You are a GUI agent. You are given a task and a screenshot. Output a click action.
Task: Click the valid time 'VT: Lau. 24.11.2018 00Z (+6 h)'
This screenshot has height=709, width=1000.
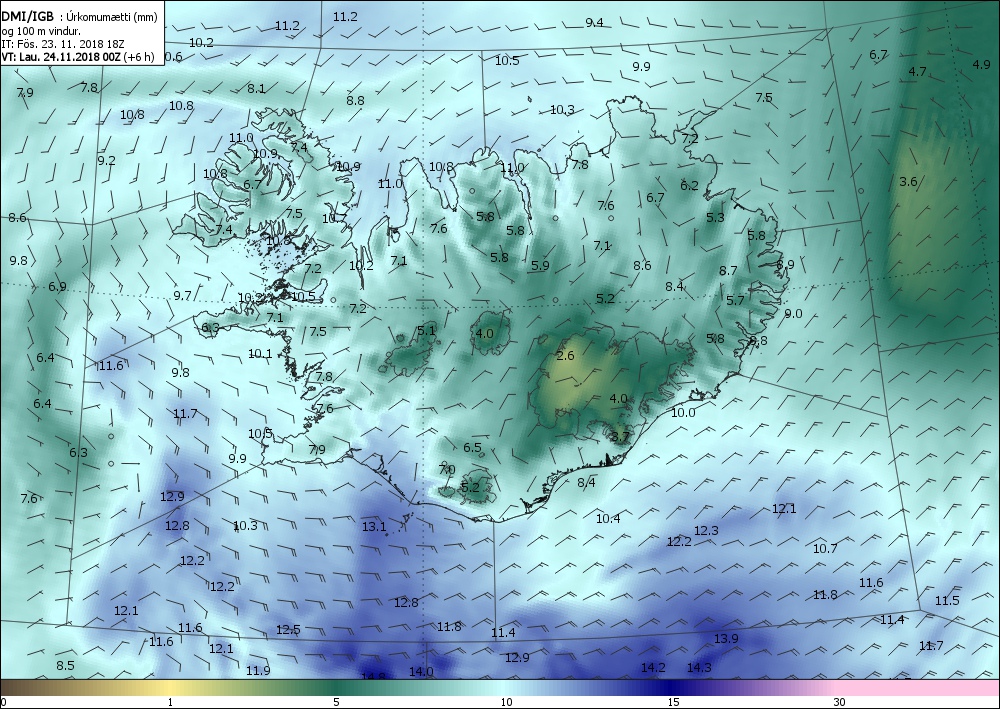[x=78, y=57]
